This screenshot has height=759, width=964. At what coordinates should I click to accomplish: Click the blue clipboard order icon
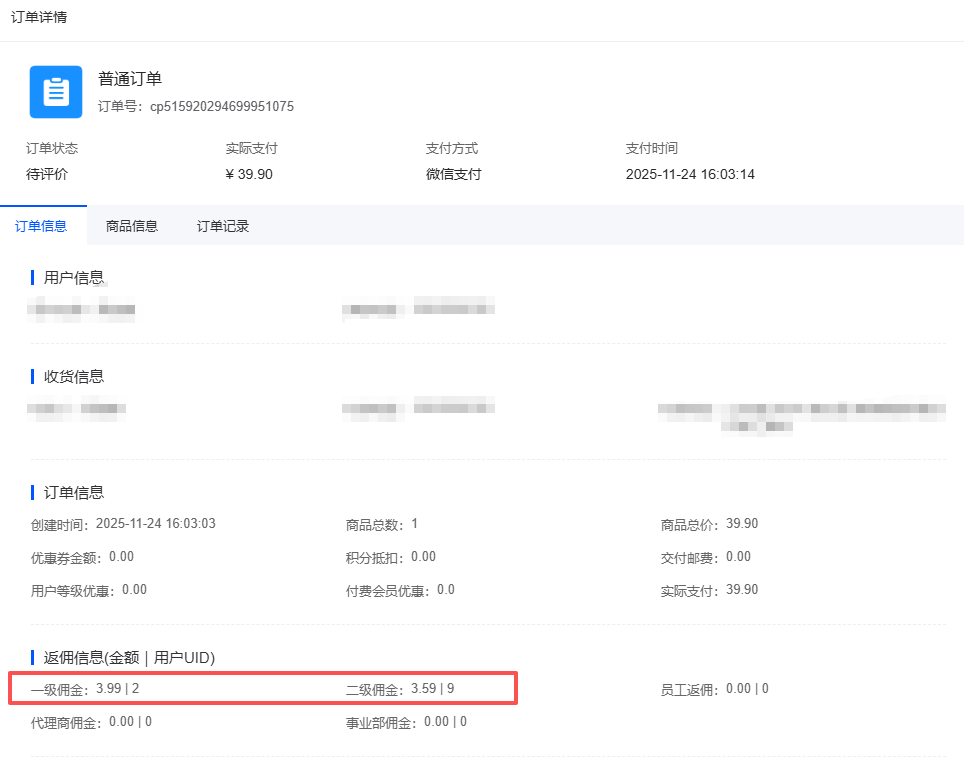pyautogui.click(x=56, y=92)
